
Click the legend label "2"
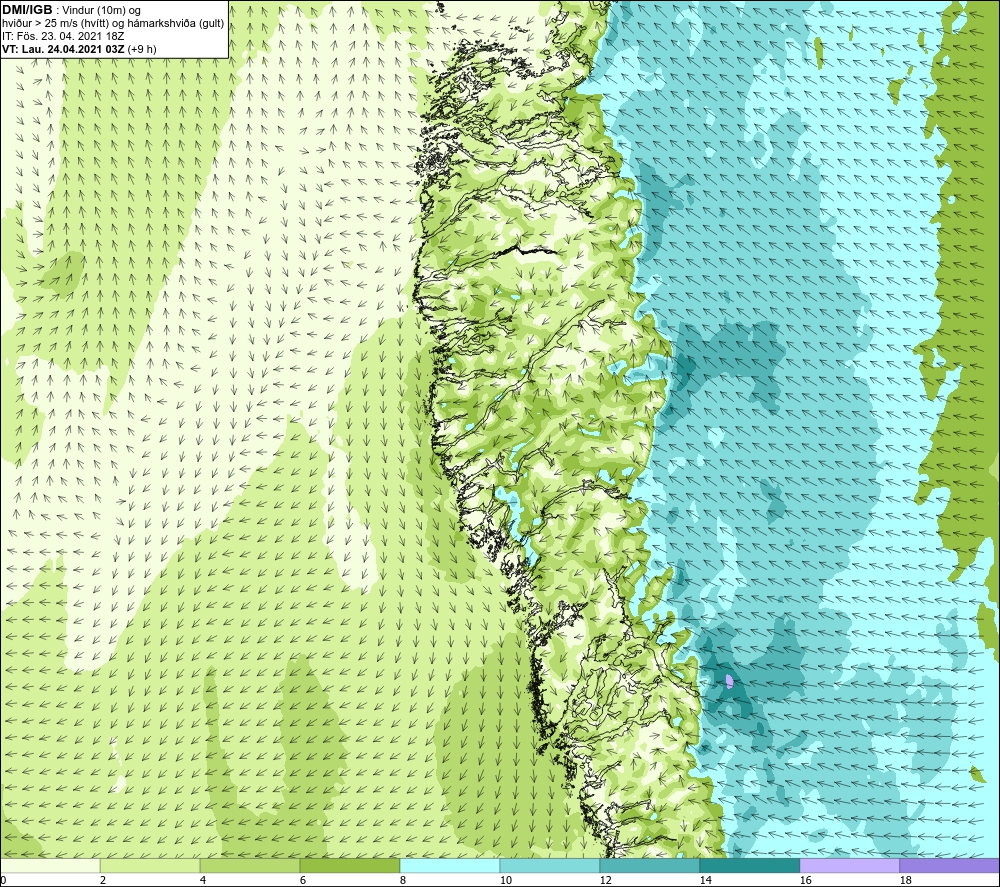103,881
